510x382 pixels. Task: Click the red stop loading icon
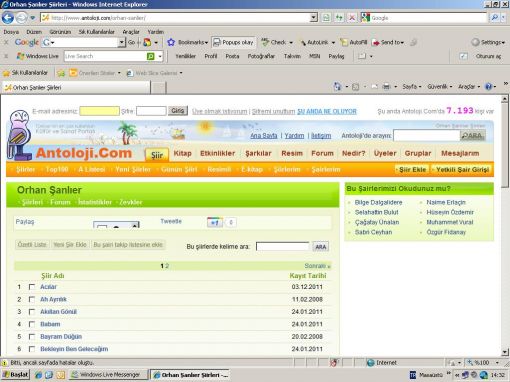coord(352,18)
